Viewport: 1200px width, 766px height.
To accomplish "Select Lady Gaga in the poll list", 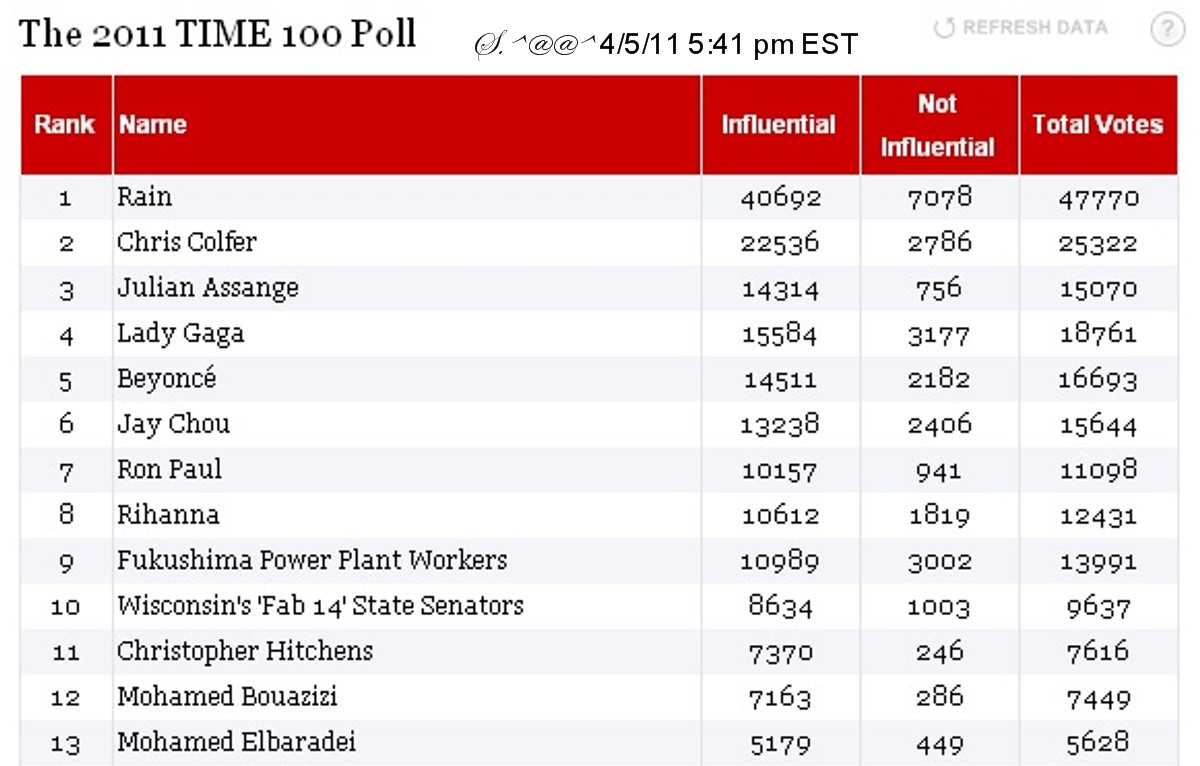I will [181, 333].
